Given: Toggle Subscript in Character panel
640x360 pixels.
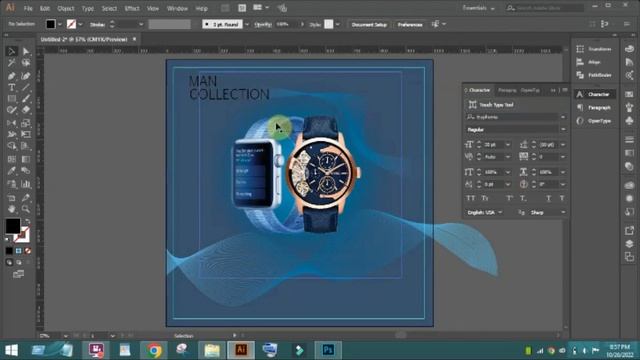Looking at the screenshot, I should point(523,198).
